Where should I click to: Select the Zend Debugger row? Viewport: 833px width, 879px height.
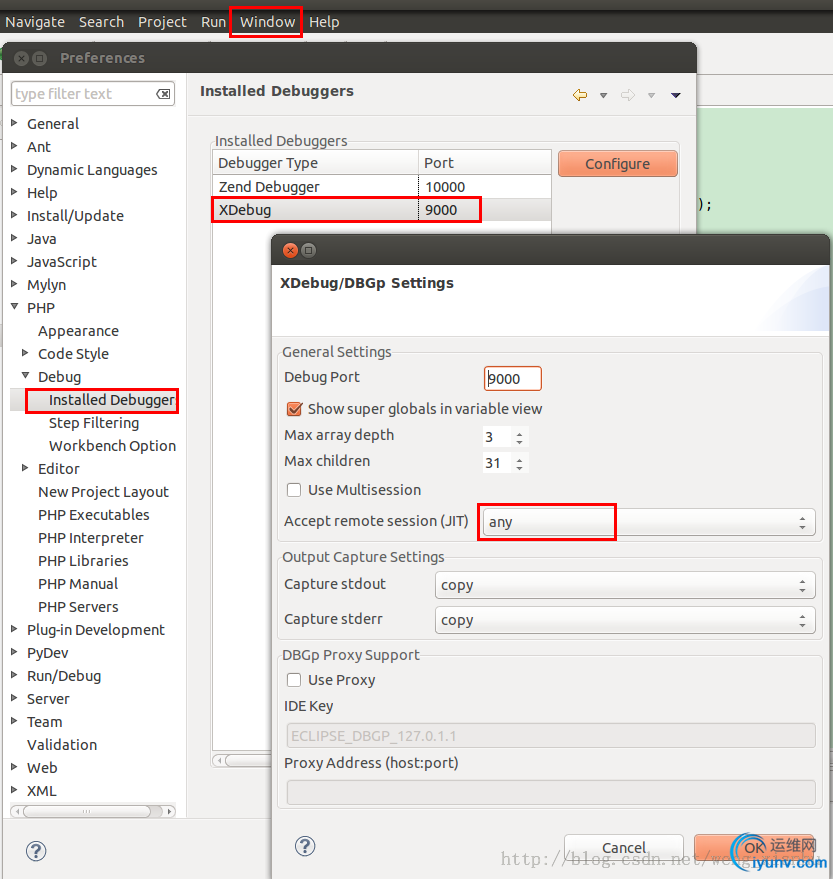381,187
